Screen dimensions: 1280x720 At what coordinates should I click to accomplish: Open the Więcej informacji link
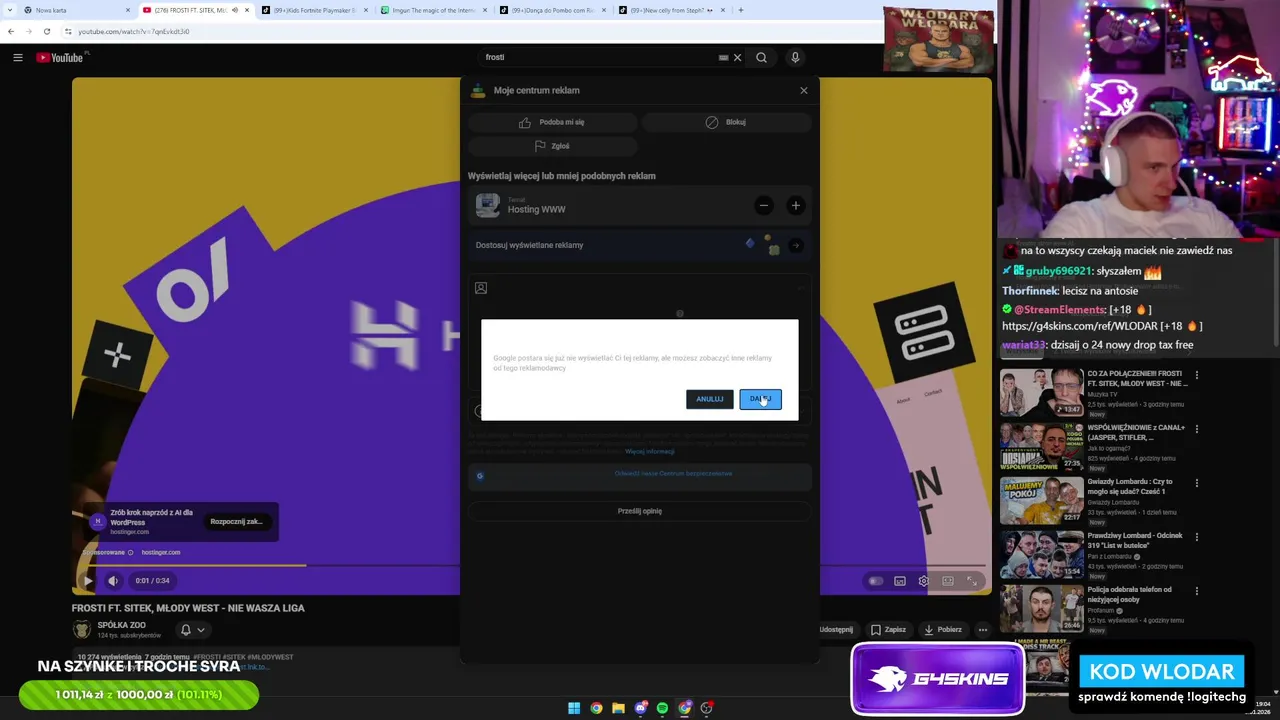650,452
